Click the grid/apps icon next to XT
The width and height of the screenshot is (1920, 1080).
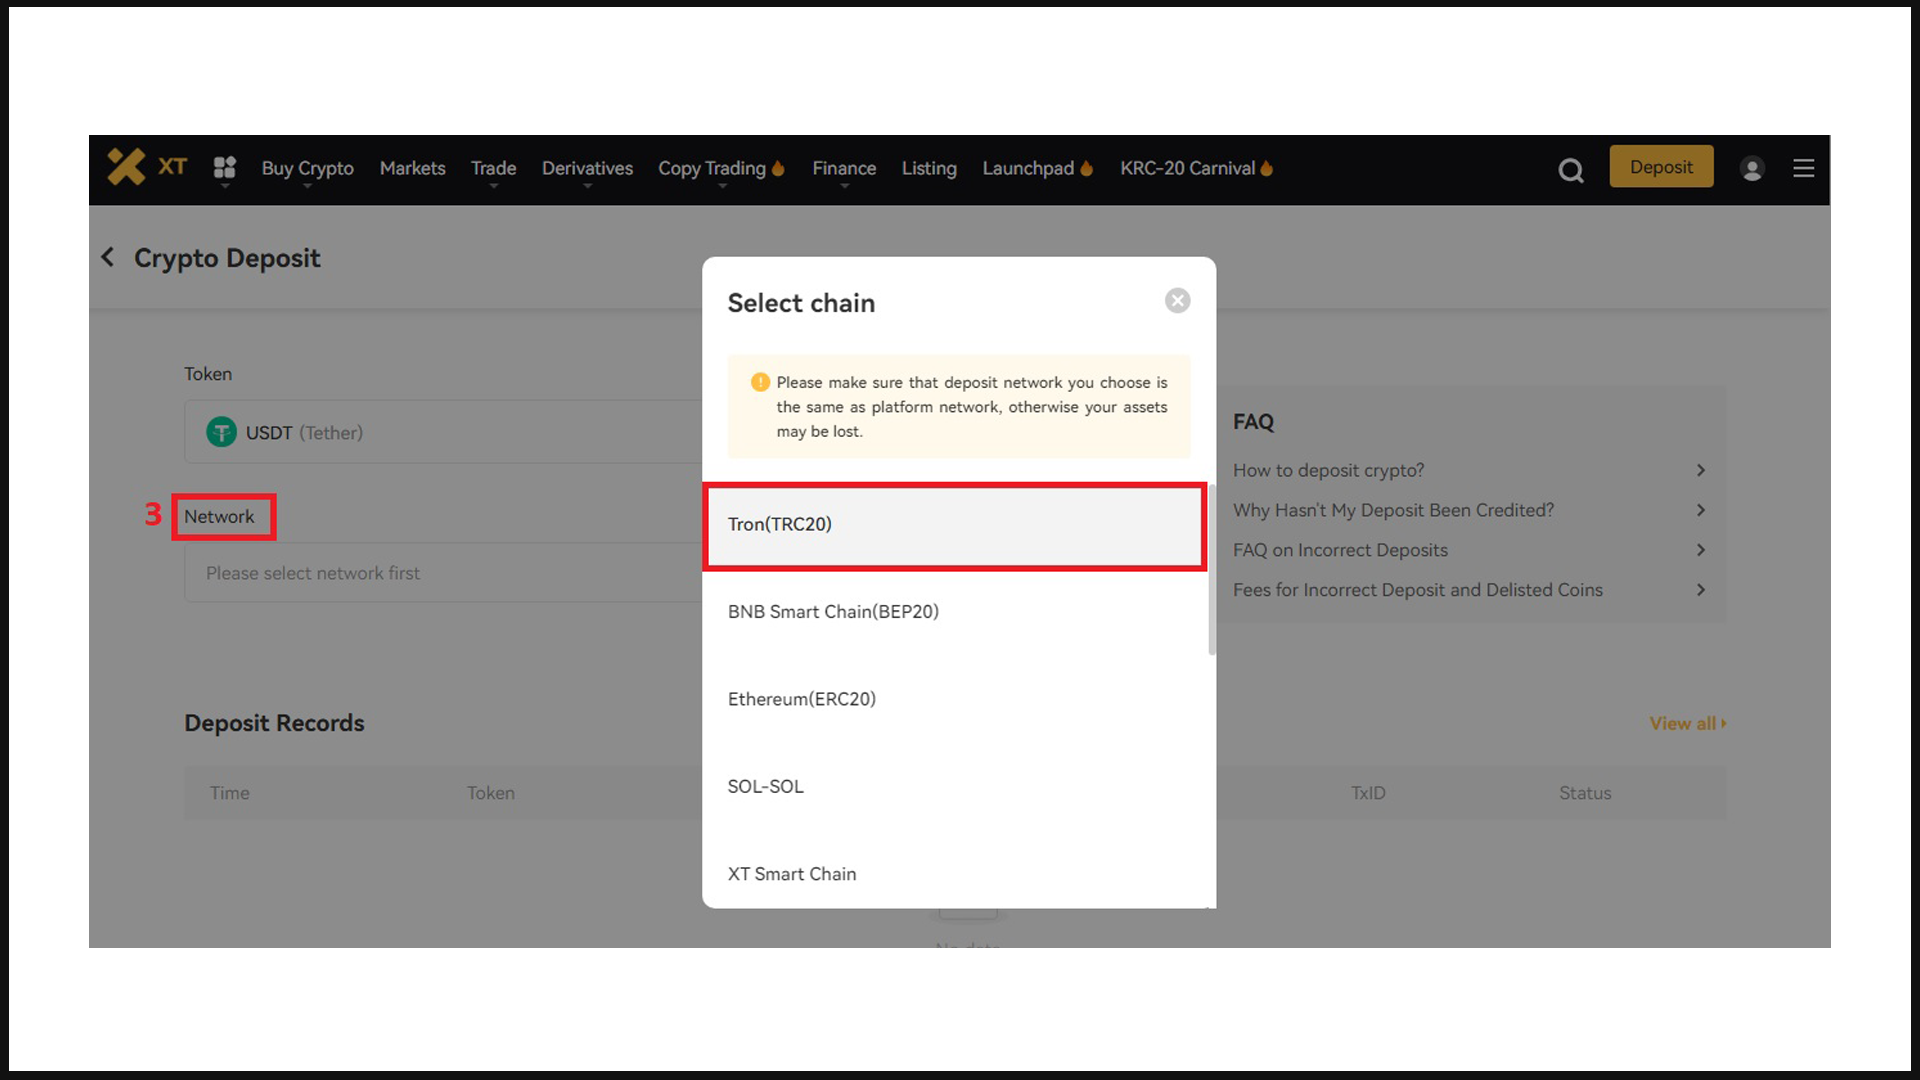[x=223, y=169]
